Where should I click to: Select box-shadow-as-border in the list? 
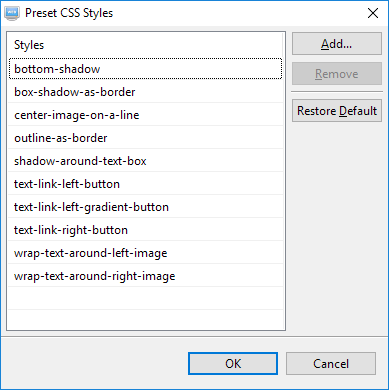(145, 92)
